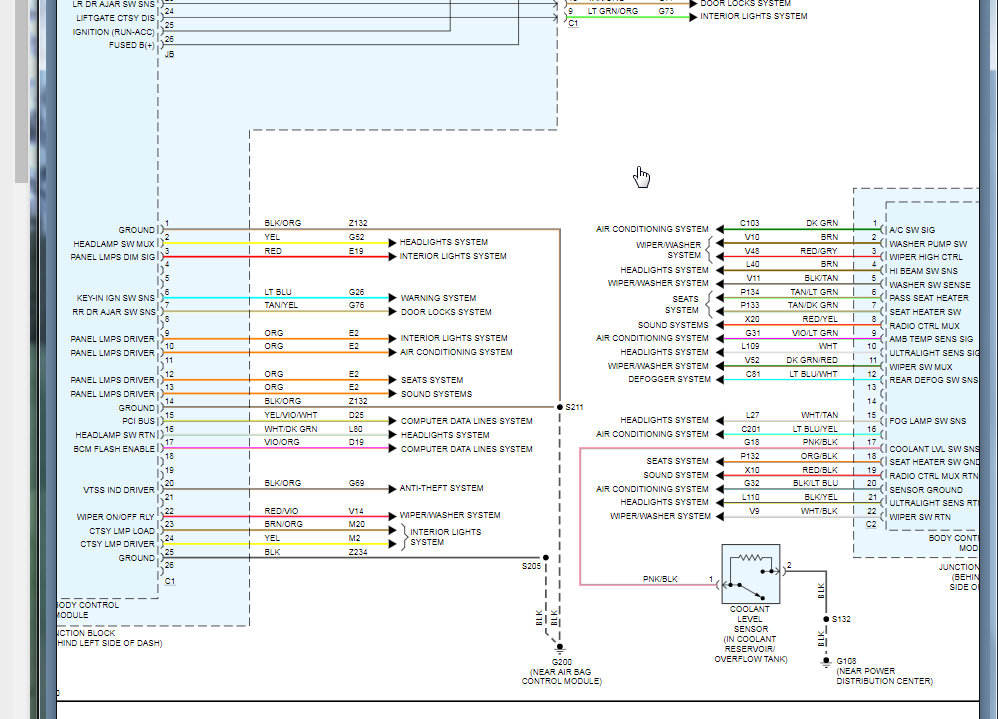The width and height of the screenshot is (998, 719).
Task: Click the FOG LAMP SW SNS label
Action: (x=927, y=421)
